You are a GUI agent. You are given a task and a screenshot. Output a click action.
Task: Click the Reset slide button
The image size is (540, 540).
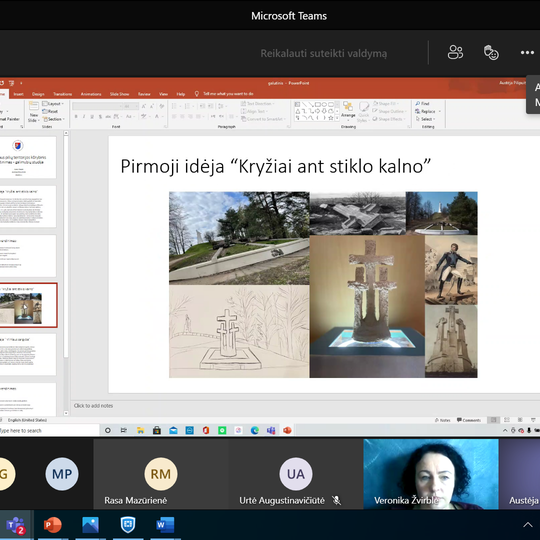(x=50, y=111)
